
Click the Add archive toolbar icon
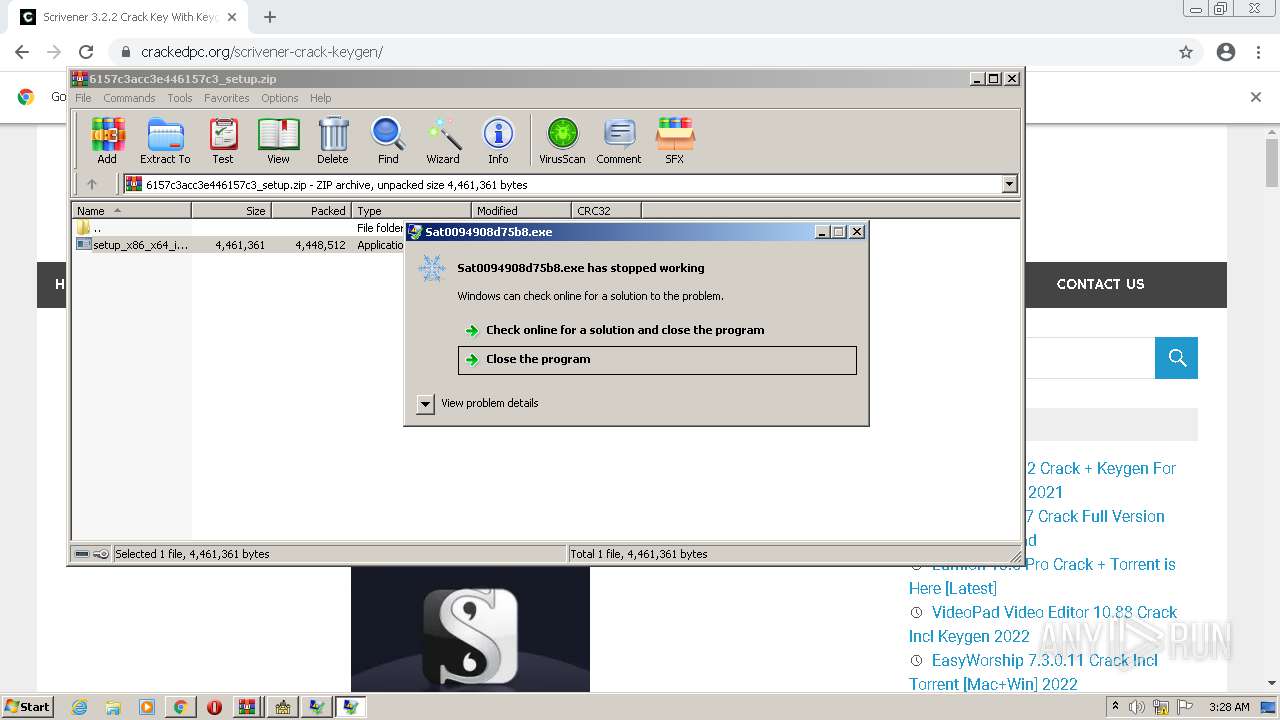pyautogui.click(x=107, y=141)
